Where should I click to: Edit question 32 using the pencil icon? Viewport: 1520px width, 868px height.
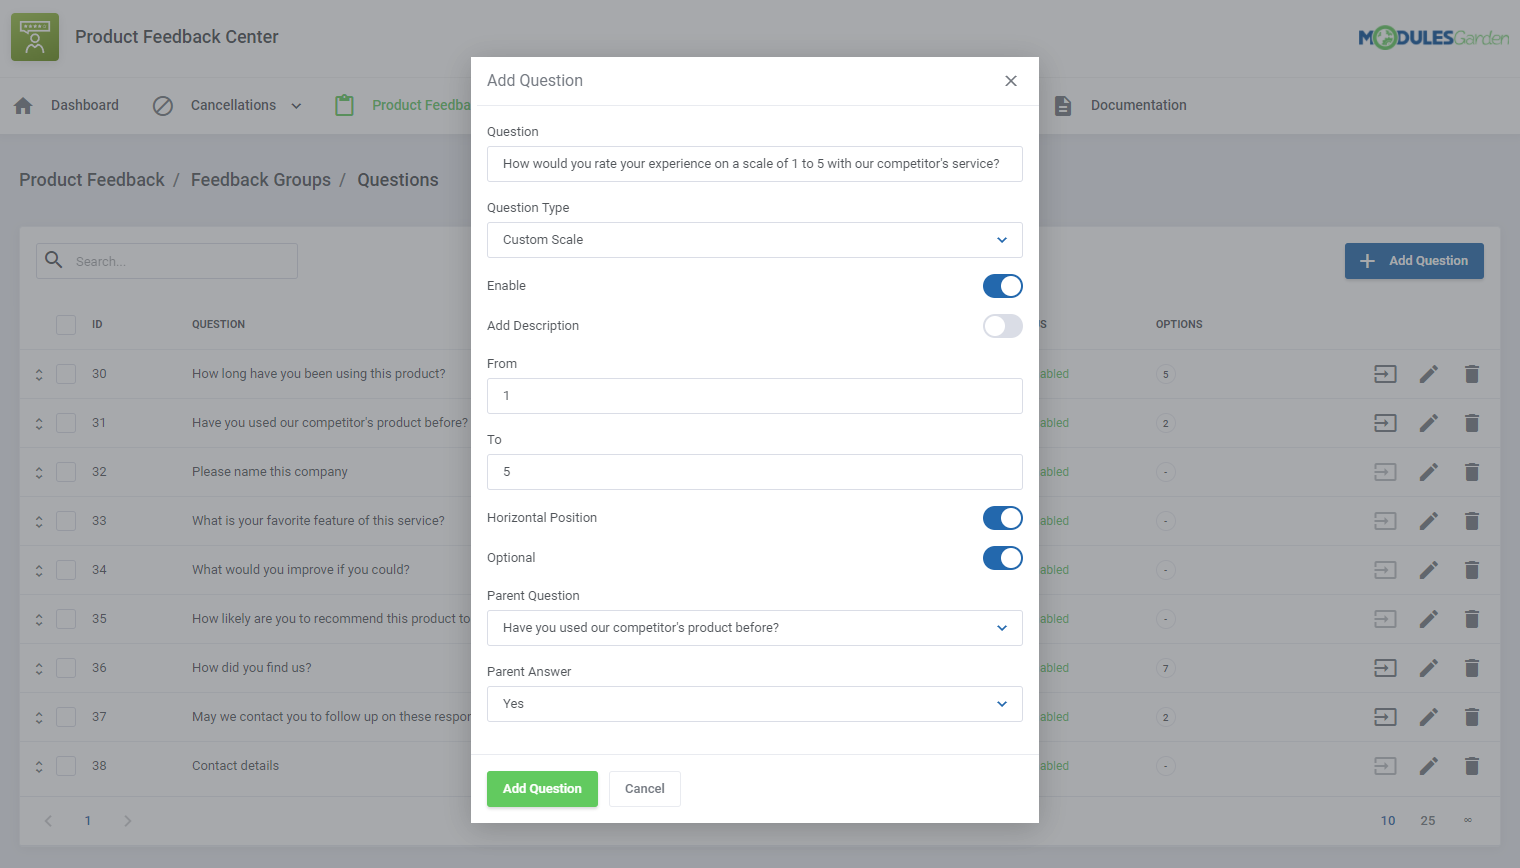tap(1428, 471)
